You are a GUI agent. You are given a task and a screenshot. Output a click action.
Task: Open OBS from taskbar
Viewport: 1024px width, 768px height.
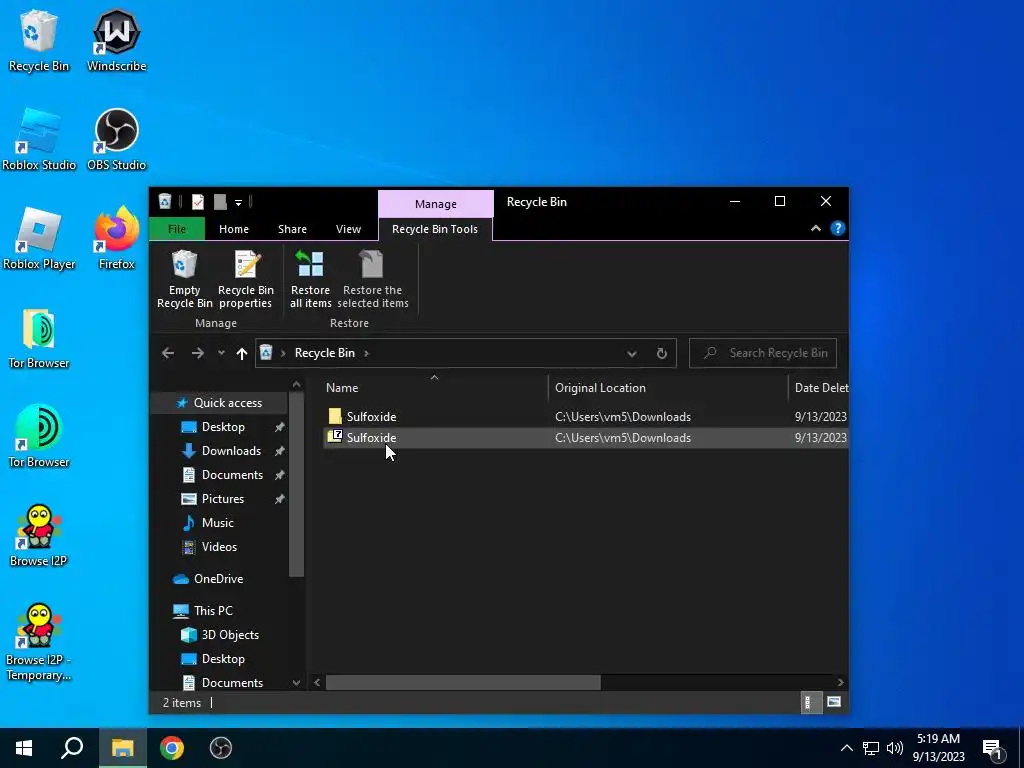point(221,748)
